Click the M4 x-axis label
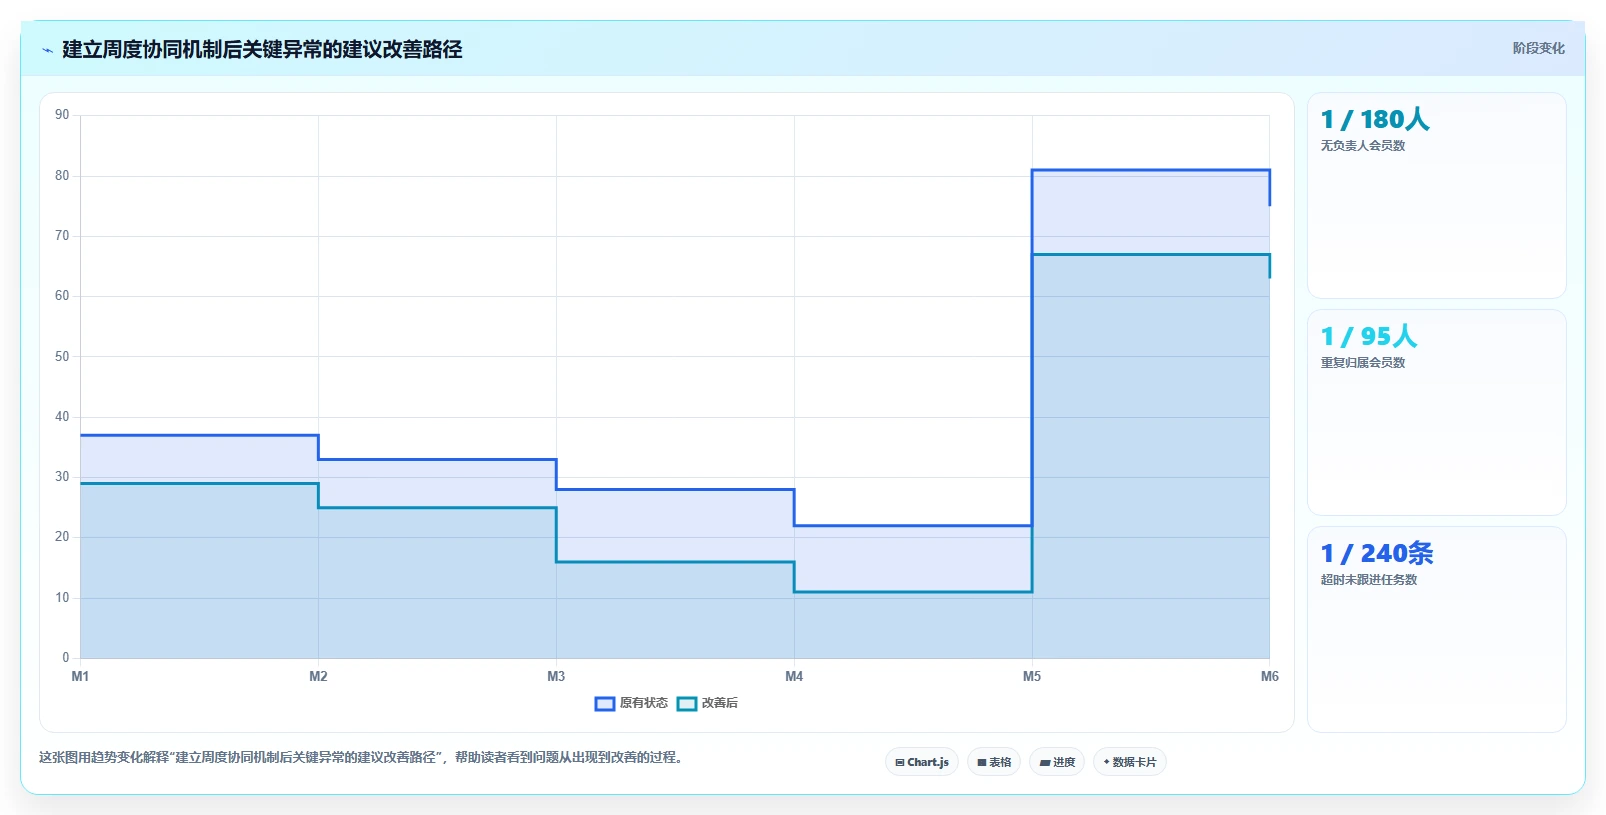The width and height of the screenshot is (1606, 815). (x=794, y=677)
